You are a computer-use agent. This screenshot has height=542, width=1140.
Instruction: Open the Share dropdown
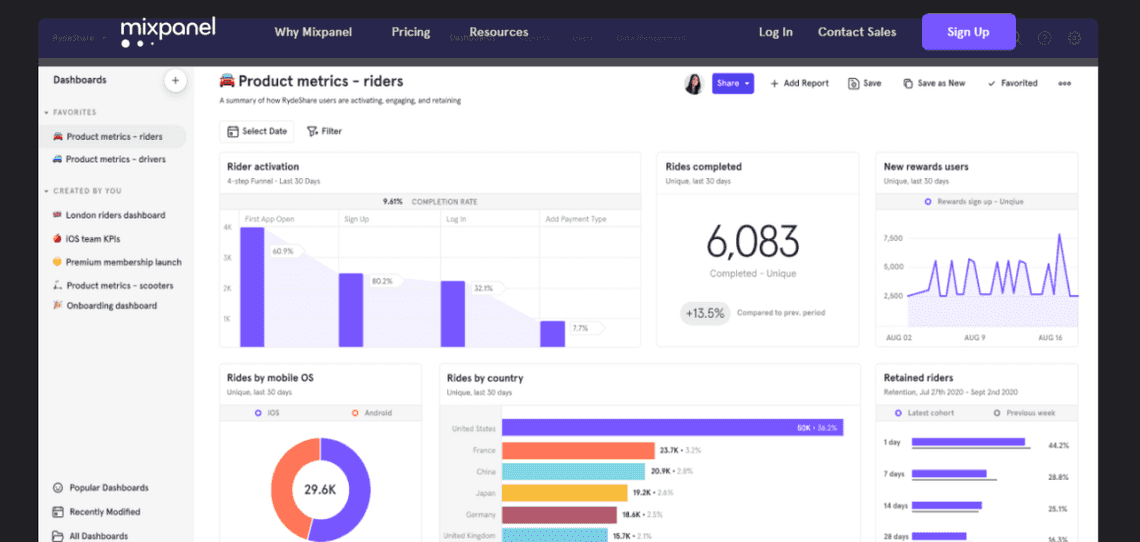pyautogui.click(x=733, y=84)
